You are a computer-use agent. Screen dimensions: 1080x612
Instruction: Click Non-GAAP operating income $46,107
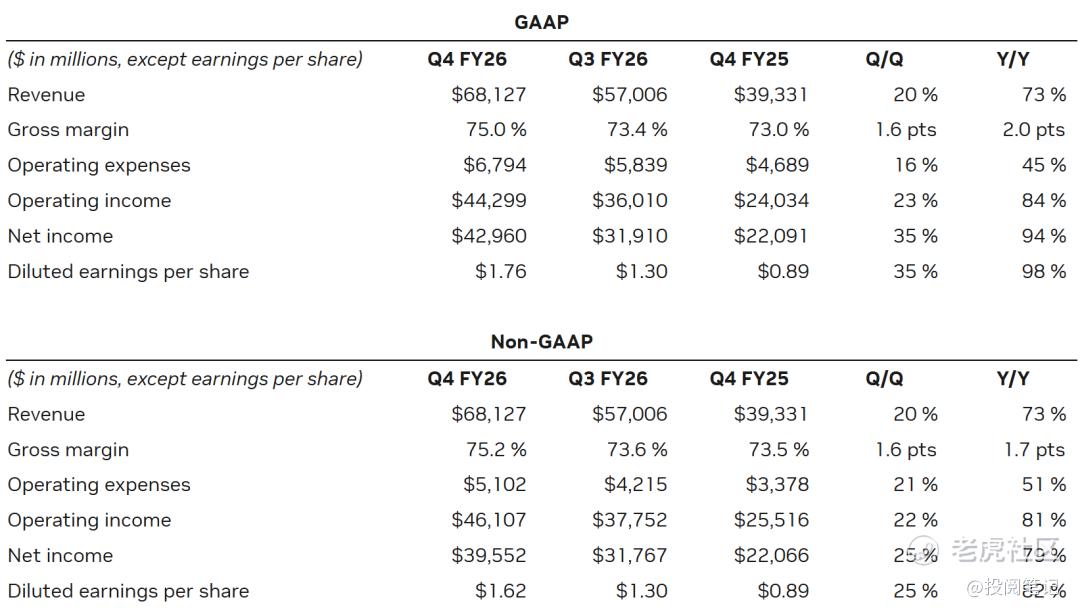pyautogui.click(x=489, y=520)
